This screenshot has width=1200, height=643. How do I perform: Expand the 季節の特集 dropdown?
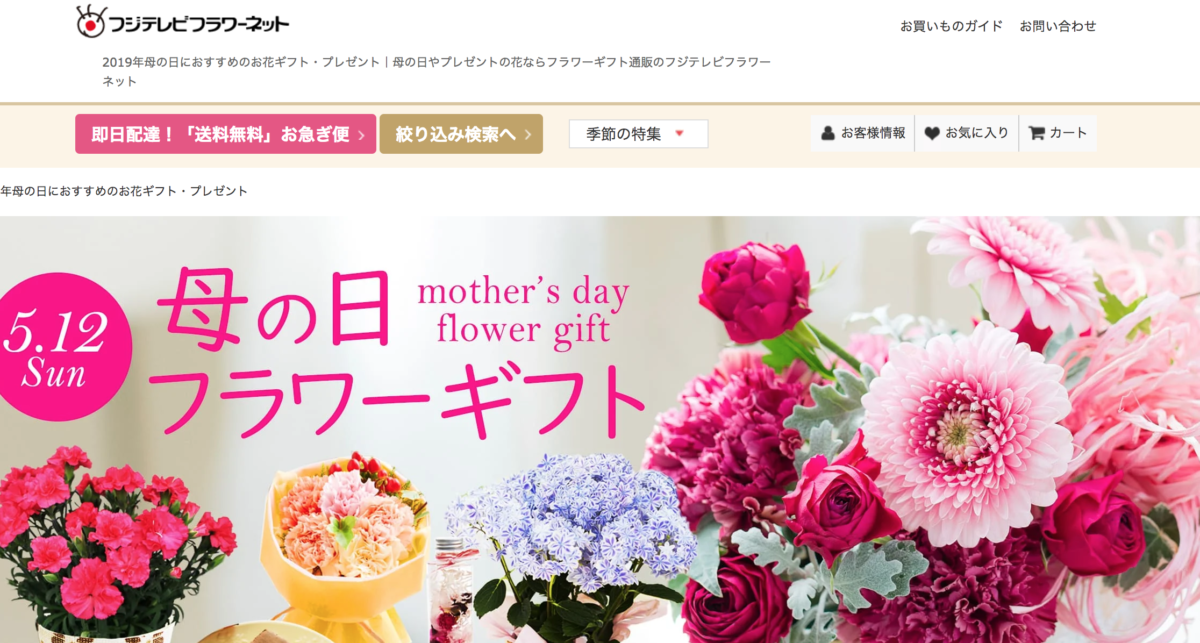point(638,134)
